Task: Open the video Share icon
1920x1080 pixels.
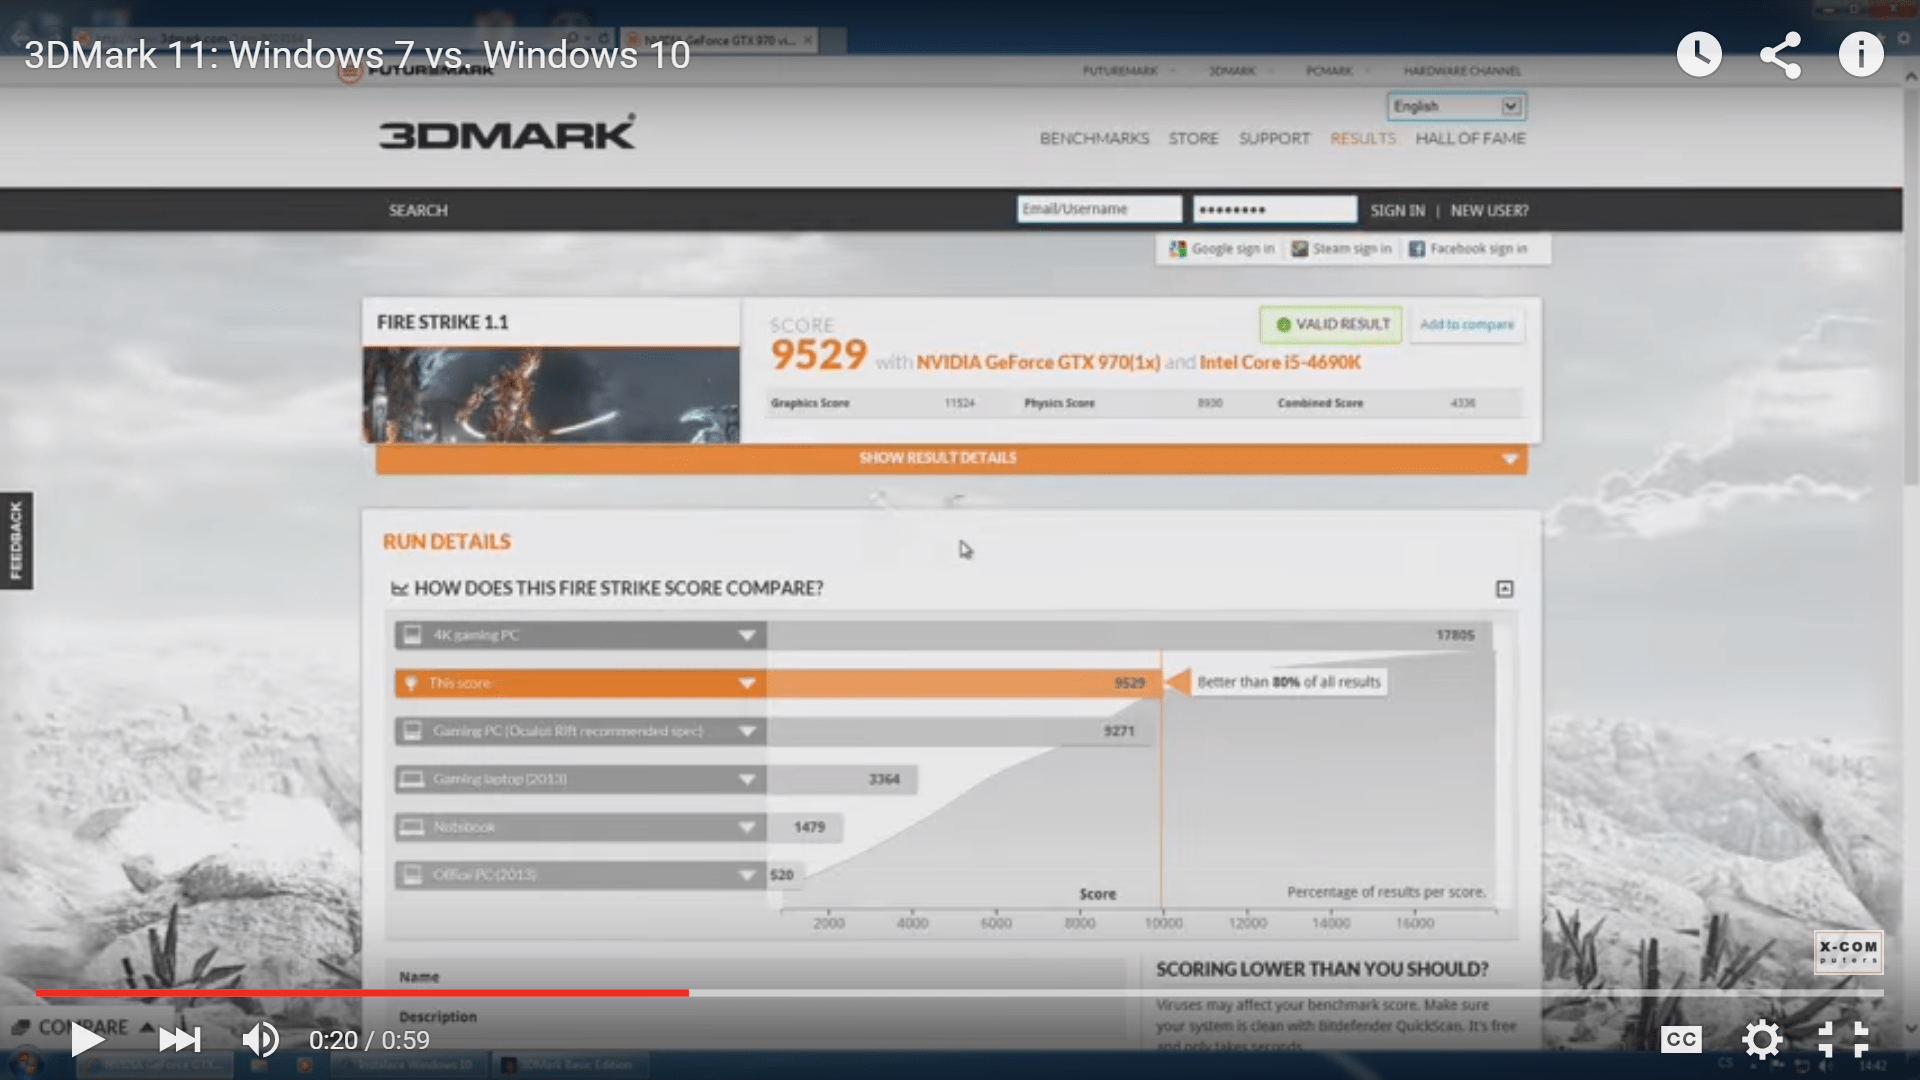Action: tap(1780, 55)
